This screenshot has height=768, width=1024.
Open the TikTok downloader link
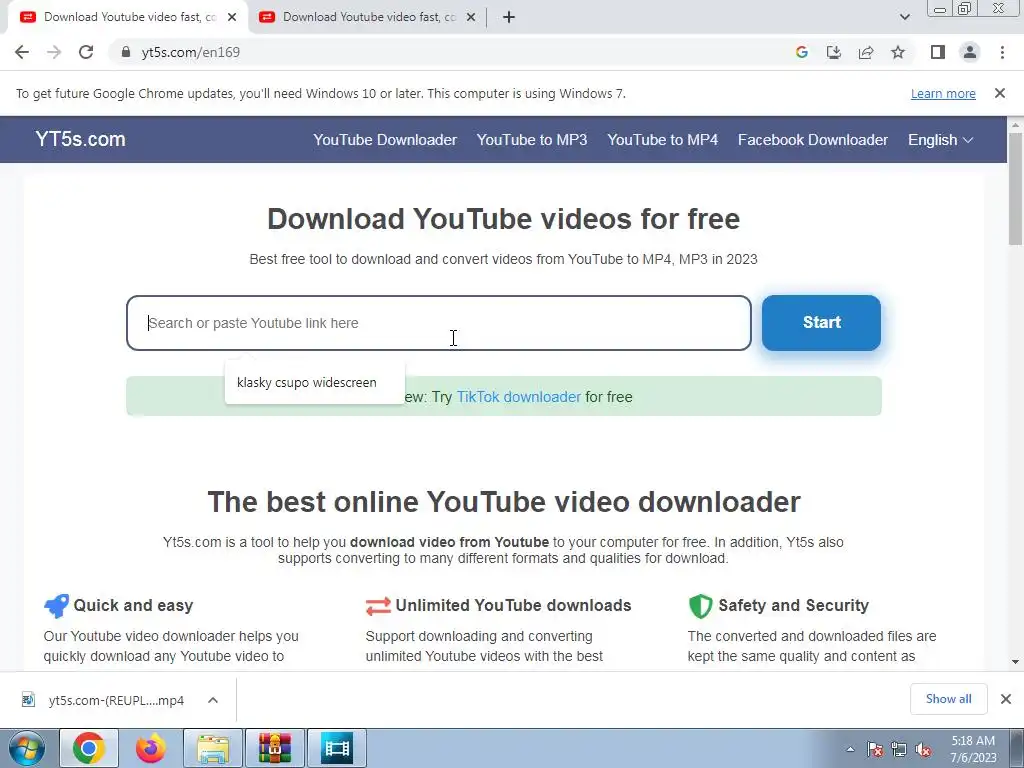pos(519,396)
